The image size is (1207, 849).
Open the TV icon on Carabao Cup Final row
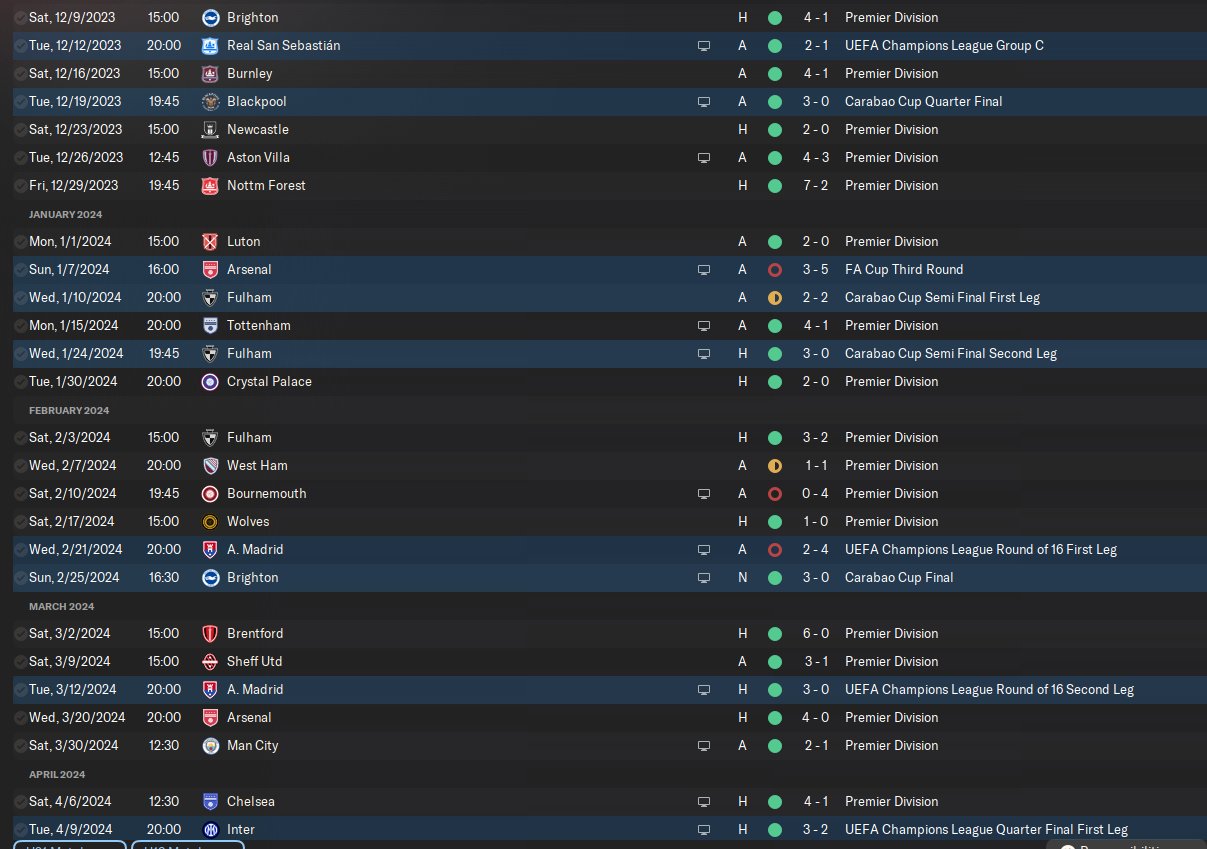coord(704,578)
